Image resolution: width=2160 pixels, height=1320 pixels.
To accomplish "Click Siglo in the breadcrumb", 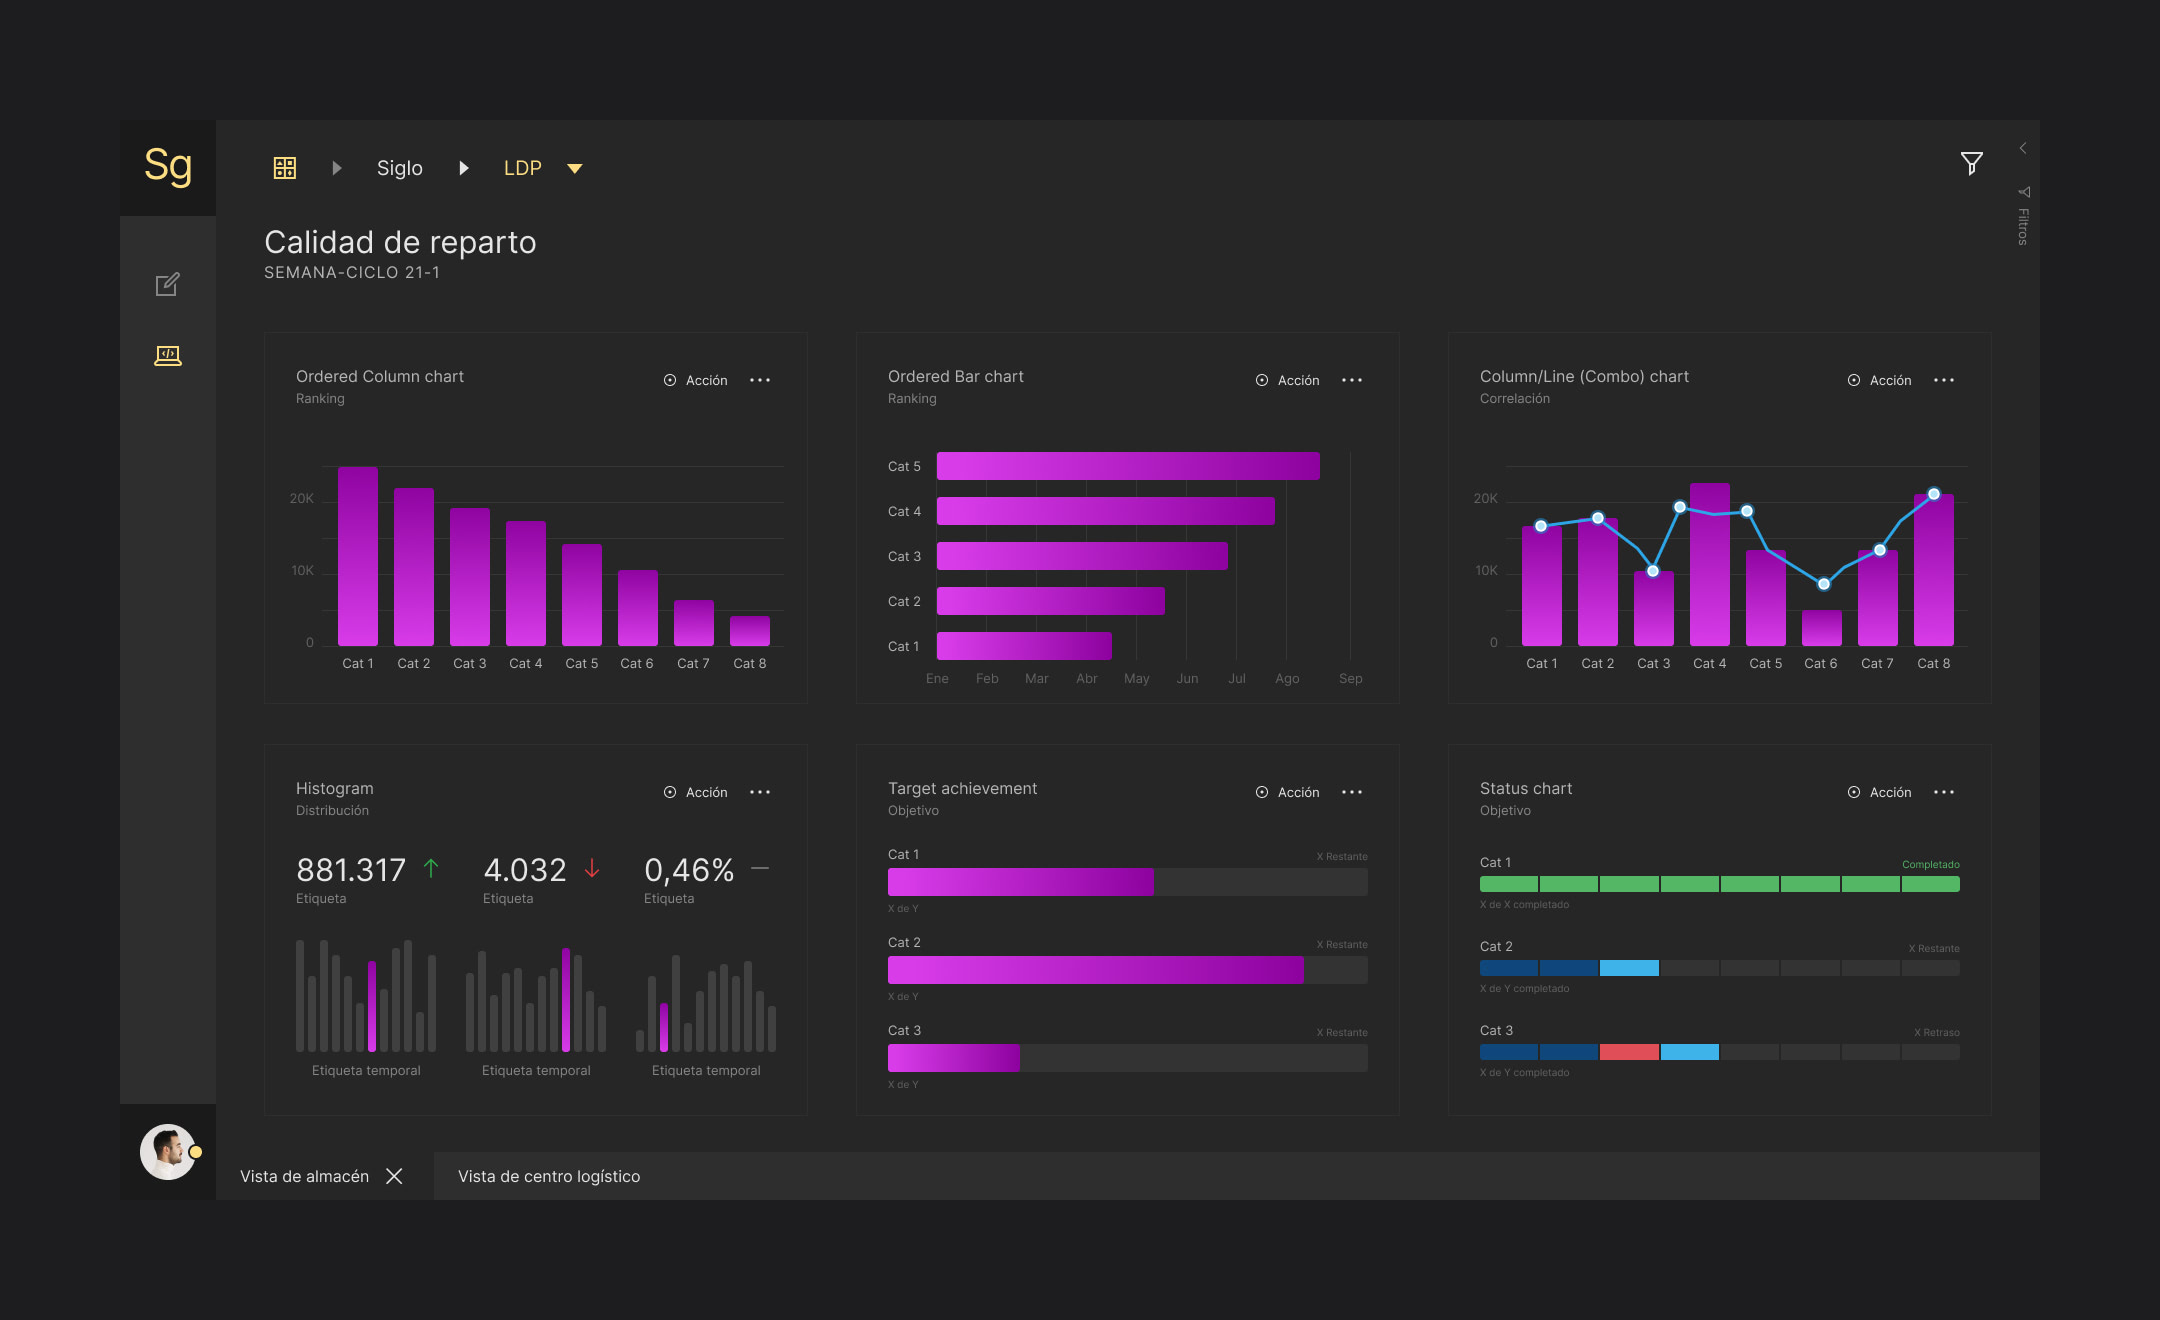I will click(400, 168).
